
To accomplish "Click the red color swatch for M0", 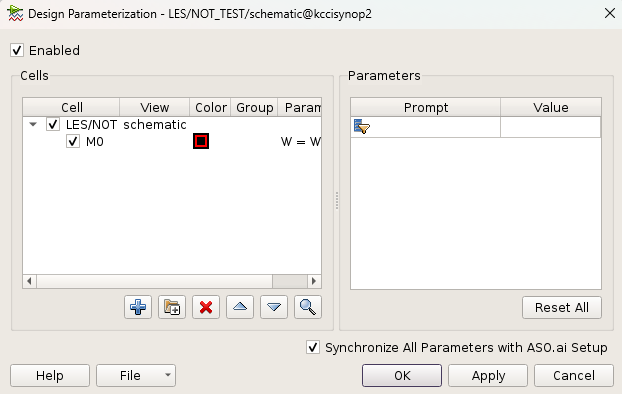I will pos(201,142).
